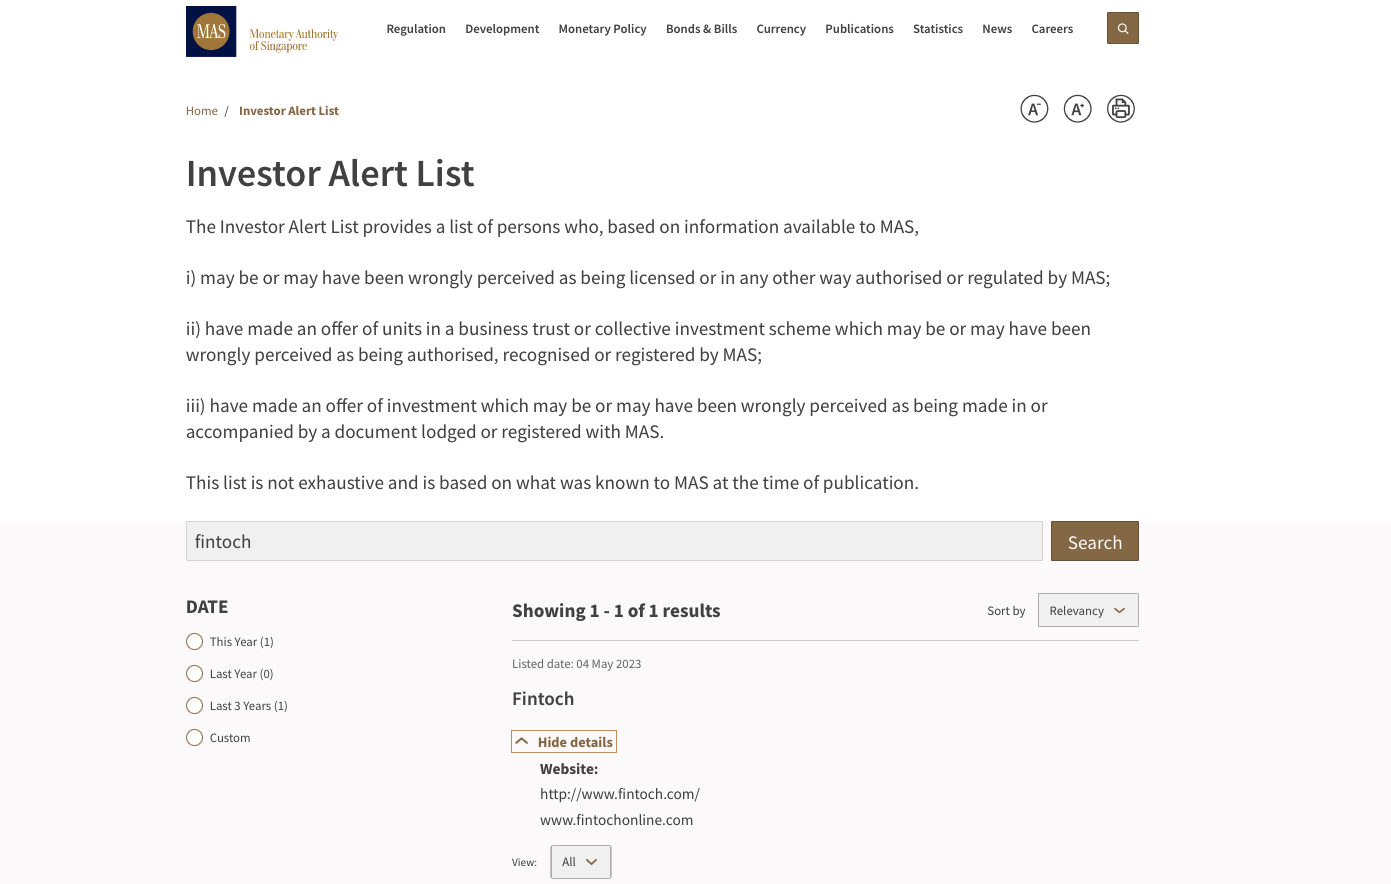Click the MAS logo
1391x884 pixels.
point(211,31)
